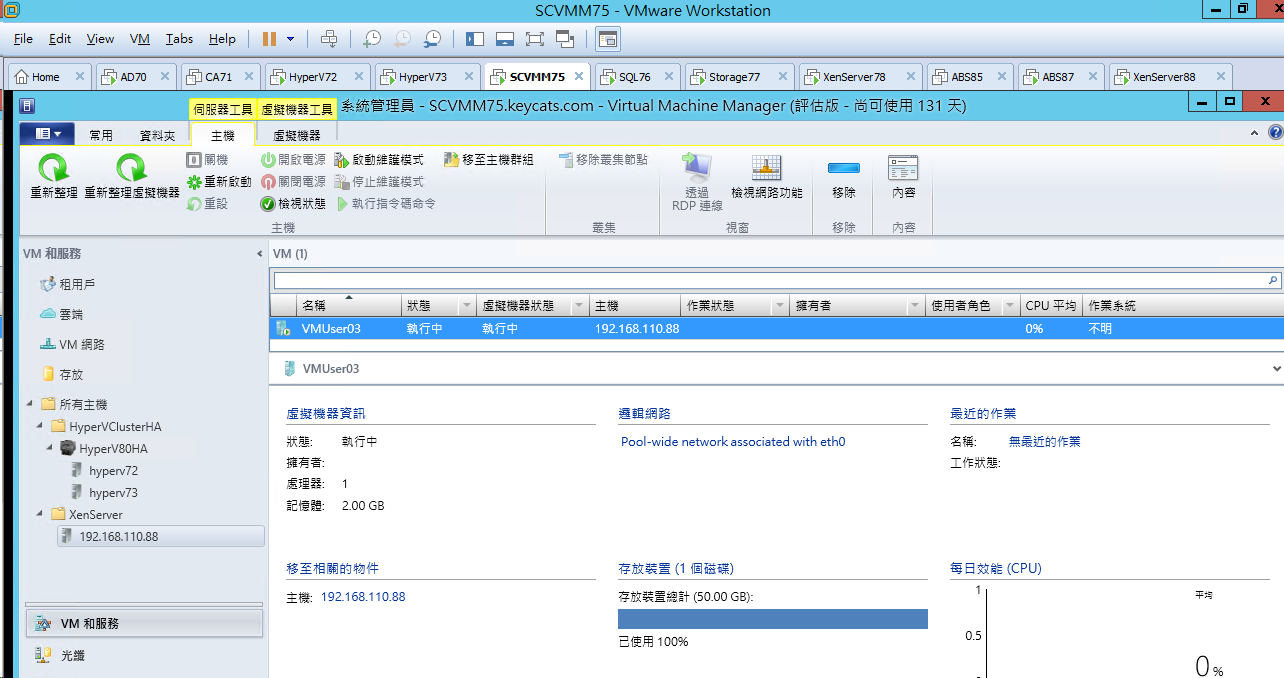This screenshot has height=678, width=1284.
Task: Click the 關閉電源 power off icon
Action: click(x=268, y=182)
